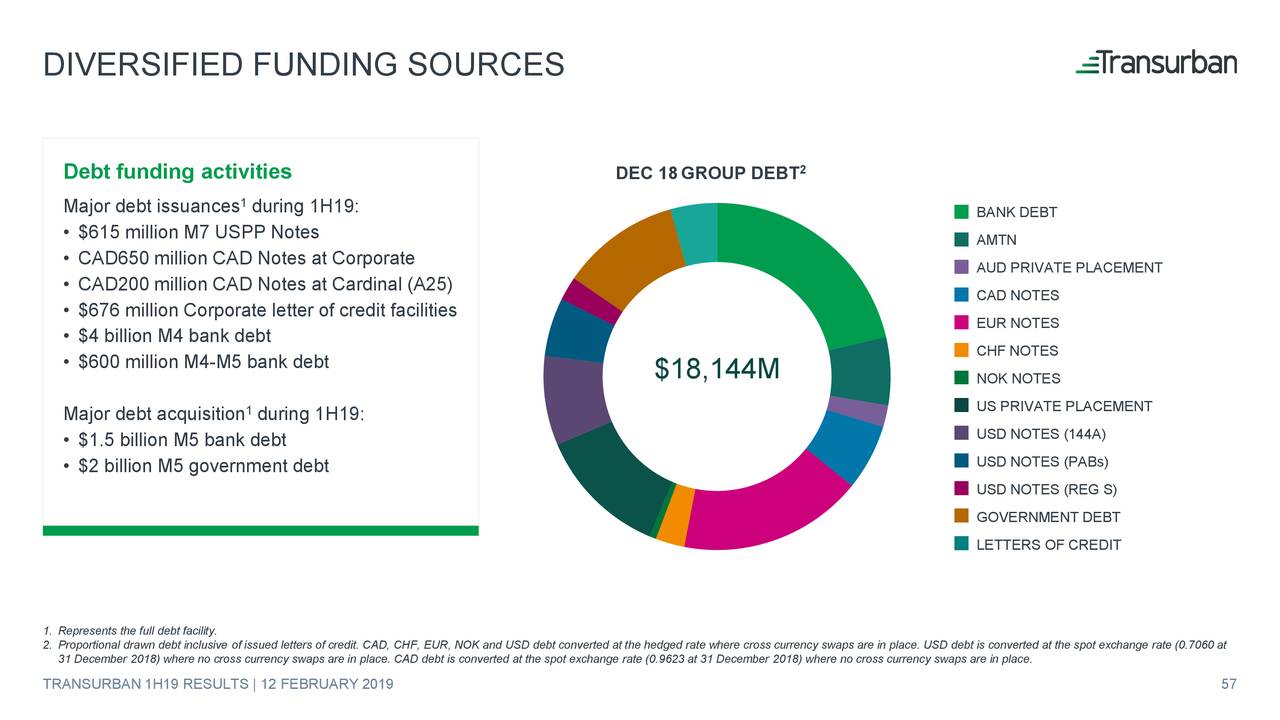Click the purple USD notes 144A segment
This screenshot has height=720, width=1280.
(575, 398)
